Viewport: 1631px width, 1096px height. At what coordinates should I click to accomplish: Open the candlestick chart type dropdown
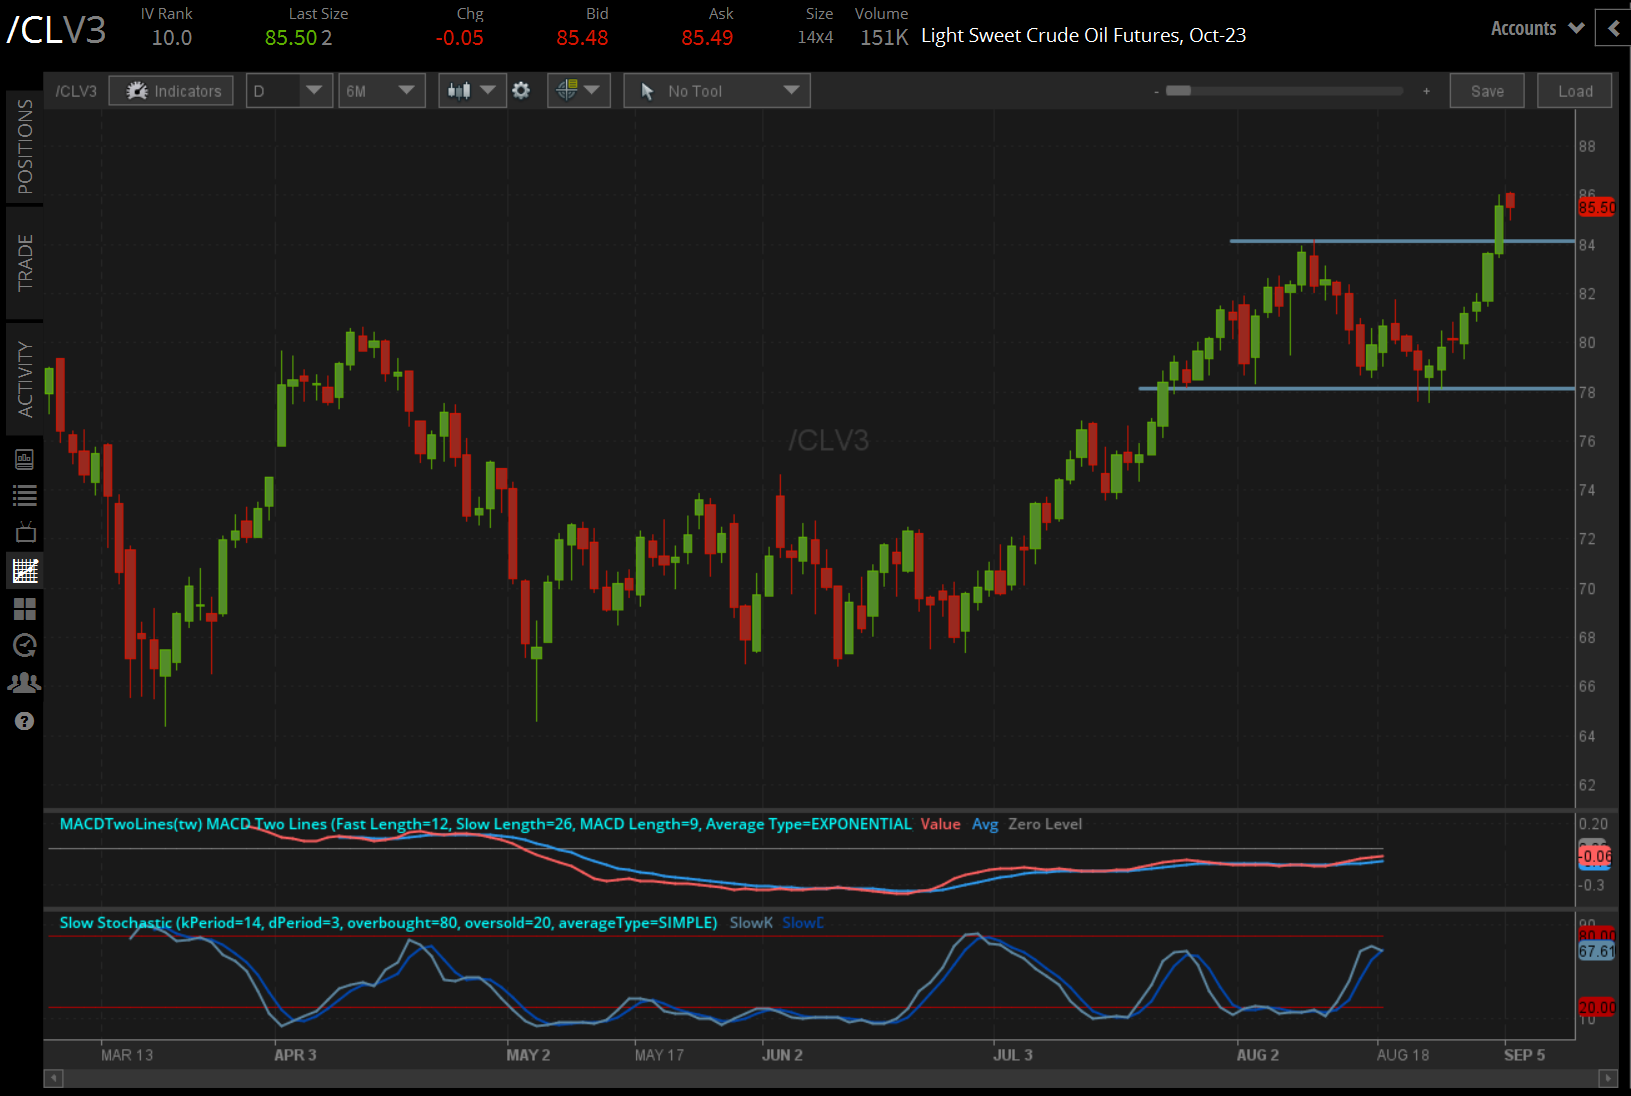pos(472,91)
